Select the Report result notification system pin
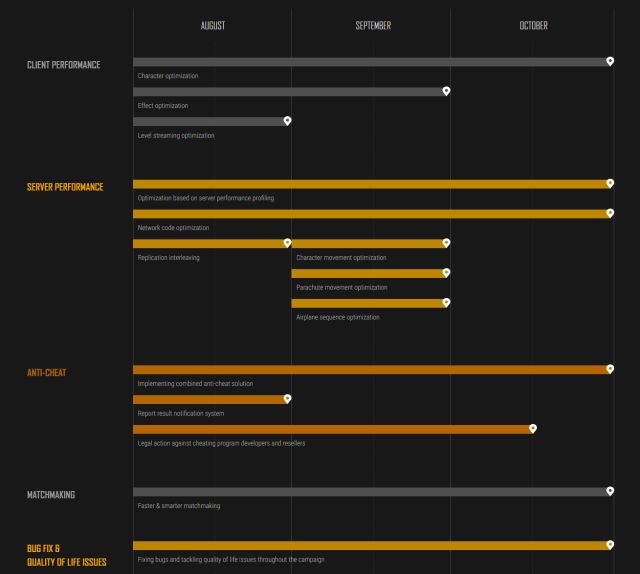640x574 pixels. [287, 399]
